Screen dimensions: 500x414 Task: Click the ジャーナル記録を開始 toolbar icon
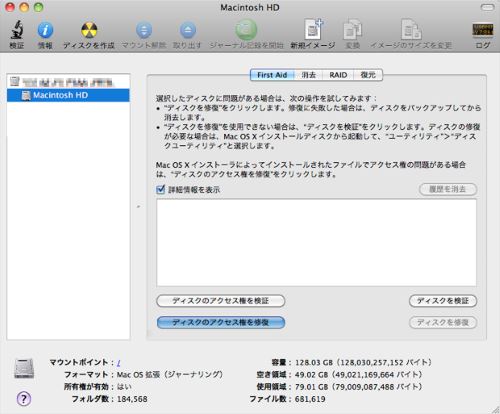246,30
